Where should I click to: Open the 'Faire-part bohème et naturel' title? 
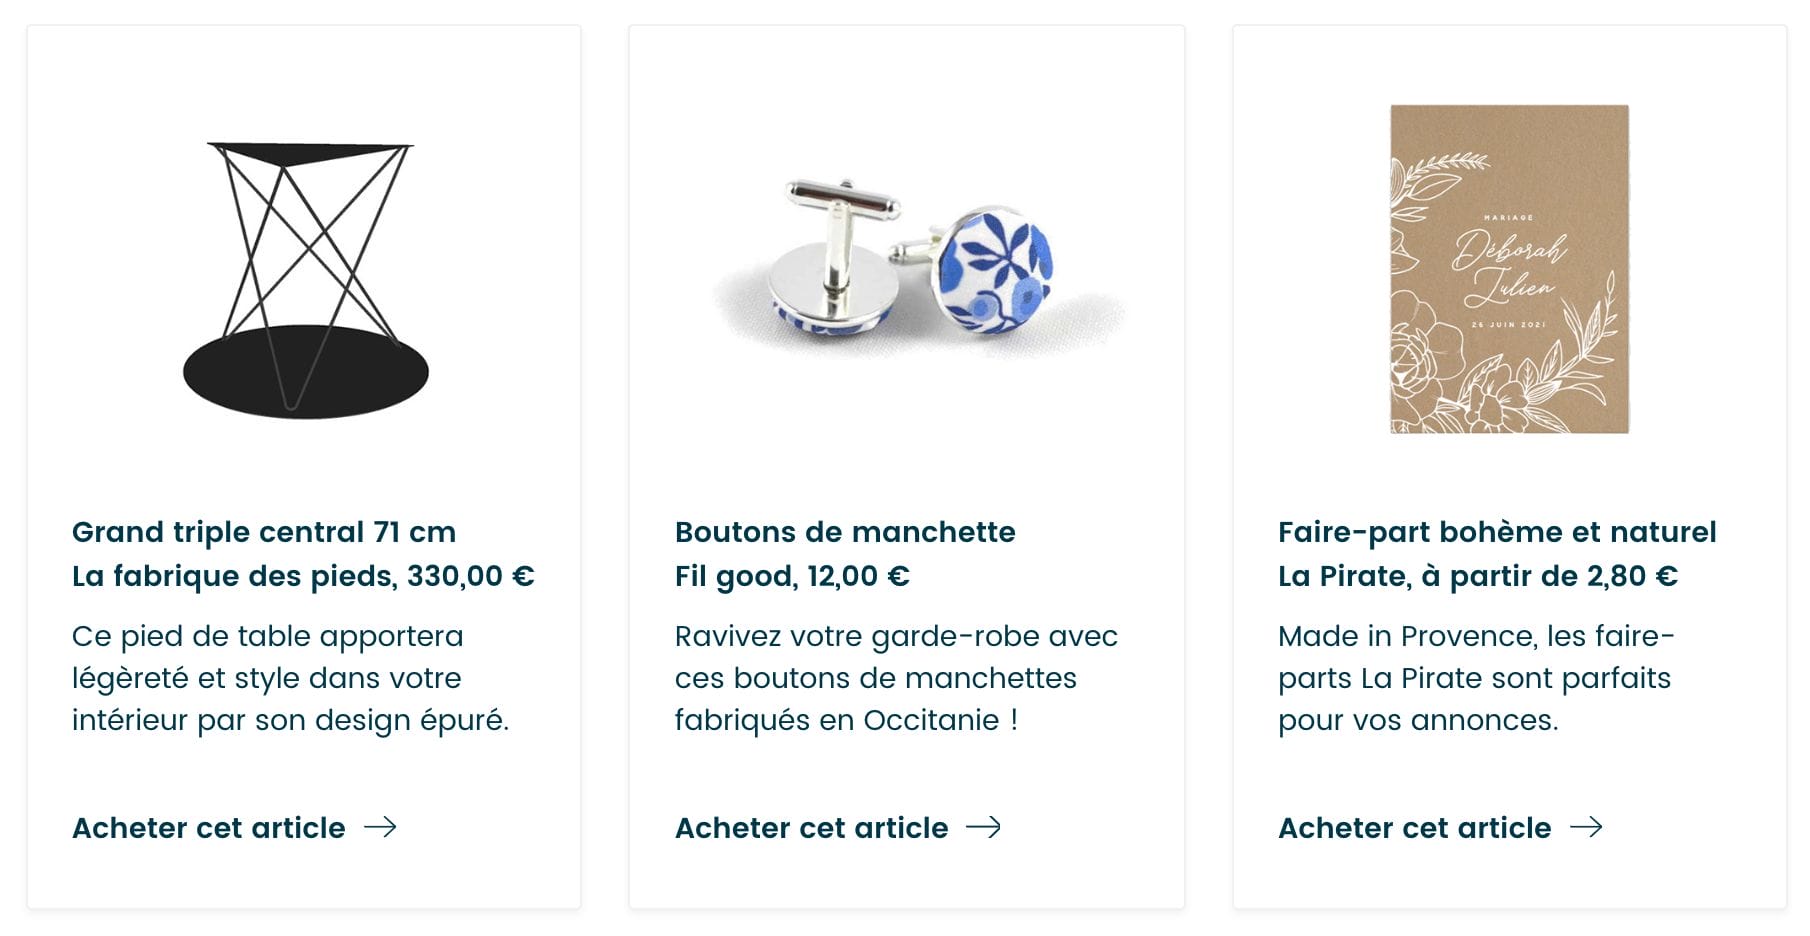1497,532
